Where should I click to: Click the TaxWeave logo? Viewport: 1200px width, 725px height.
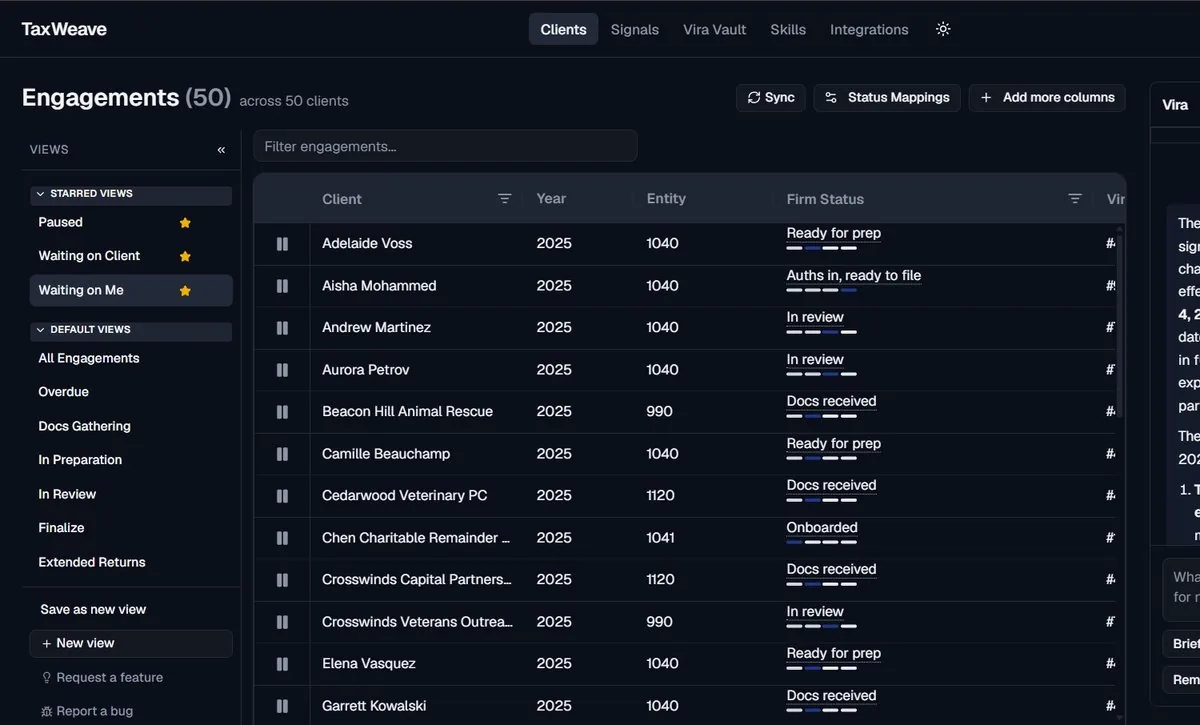pyautogui.click(x=64, y=29)
